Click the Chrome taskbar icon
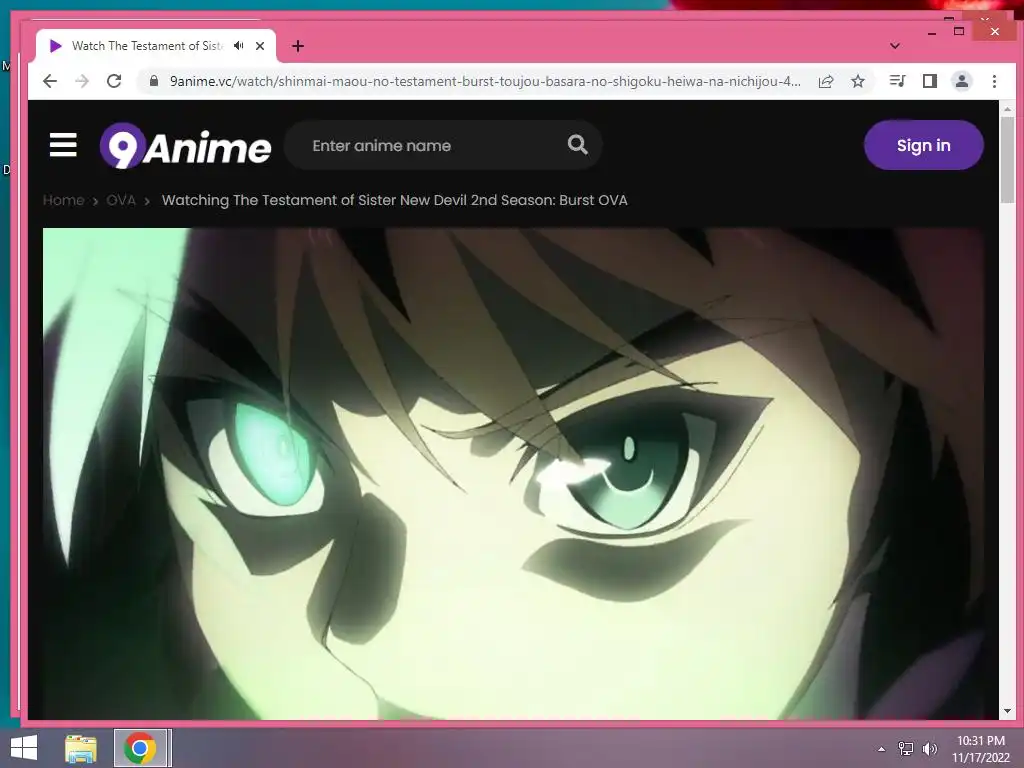The width and height of the screenshot is (1024, 768). [x=140, y=748]
